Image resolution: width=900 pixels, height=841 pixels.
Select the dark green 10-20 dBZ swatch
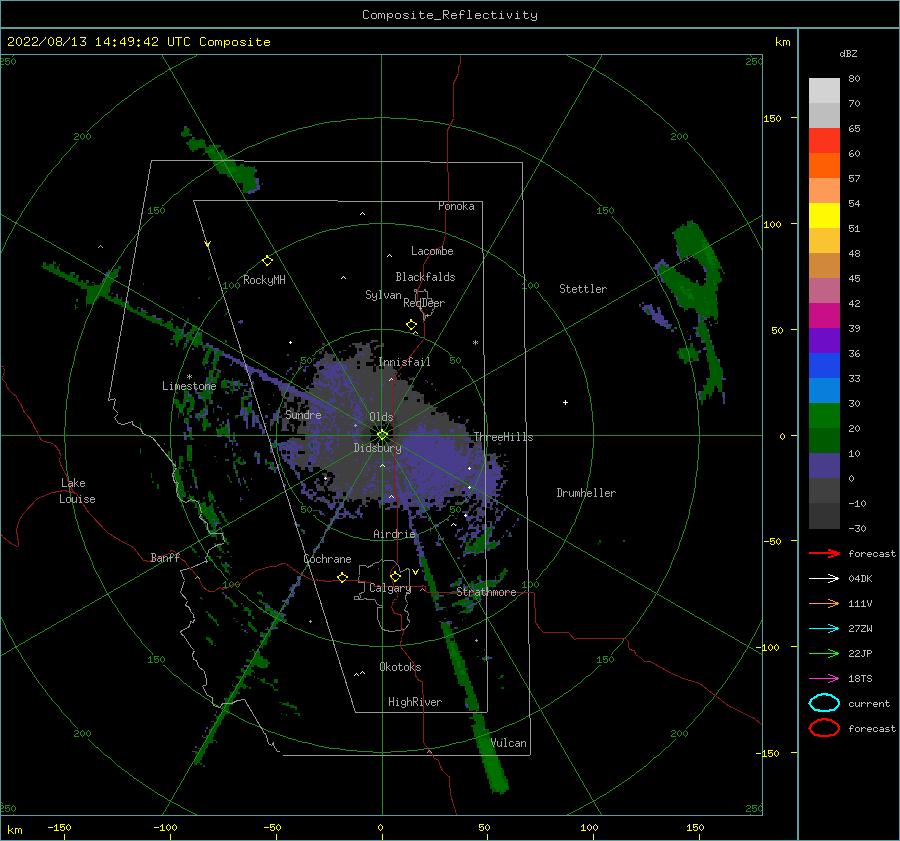pos(824,441)
